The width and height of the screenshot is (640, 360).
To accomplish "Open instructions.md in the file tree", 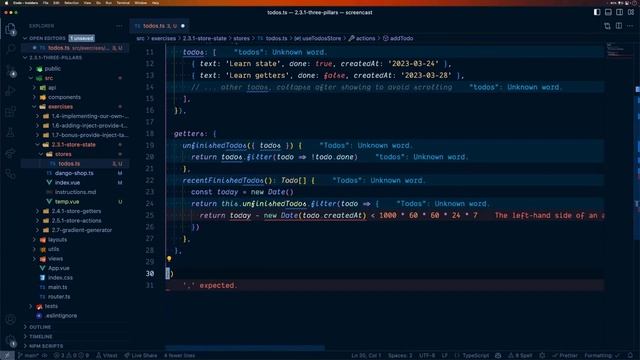I will [75, 192].
